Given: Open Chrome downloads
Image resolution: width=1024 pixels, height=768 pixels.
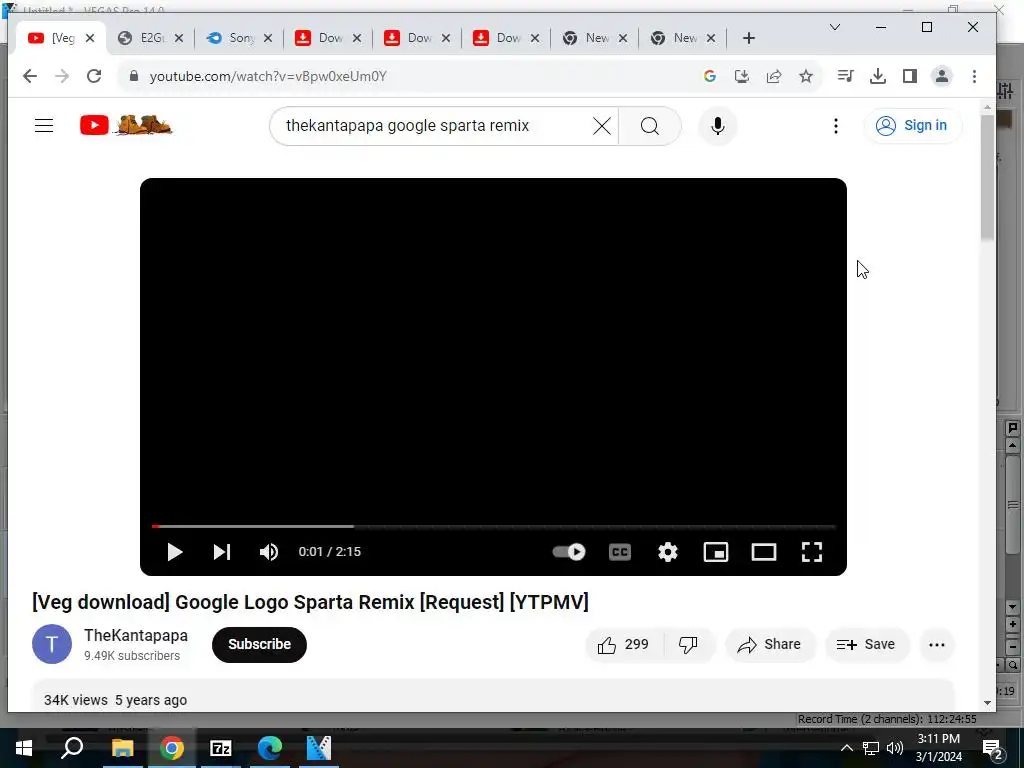Looking at the screenshot, I should (878, 76).
